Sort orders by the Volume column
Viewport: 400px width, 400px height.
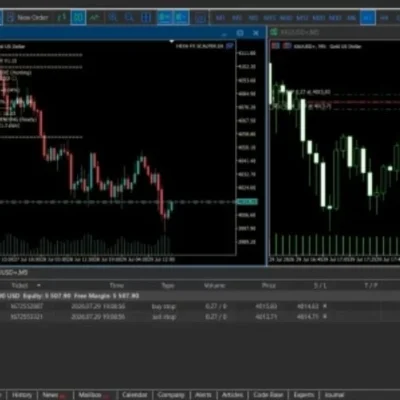(x=215, y=286)
